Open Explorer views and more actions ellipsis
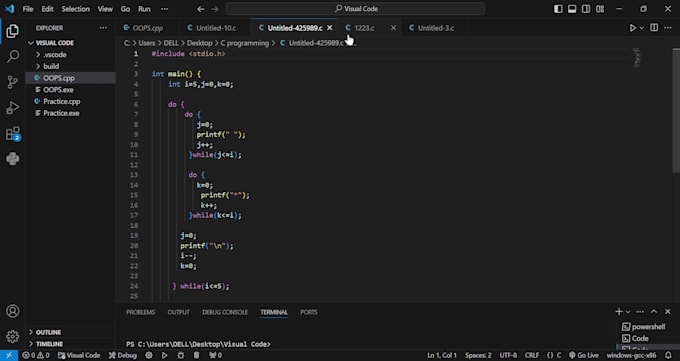 (x=103, y=28)
